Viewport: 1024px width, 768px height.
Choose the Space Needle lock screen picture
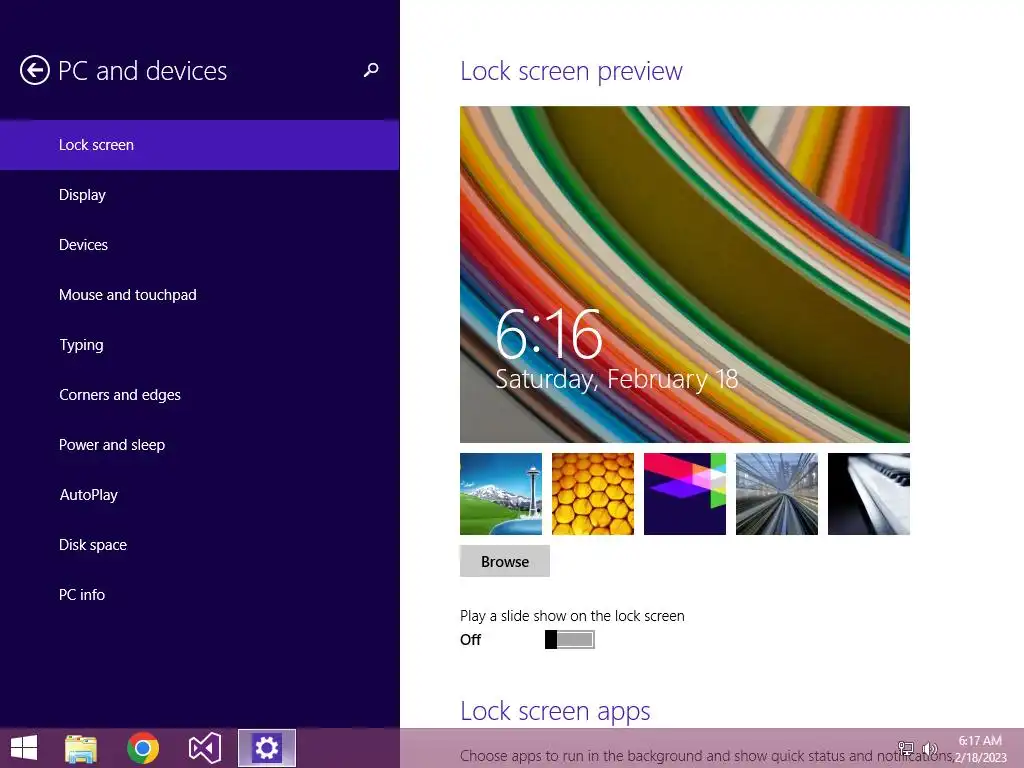501,494
